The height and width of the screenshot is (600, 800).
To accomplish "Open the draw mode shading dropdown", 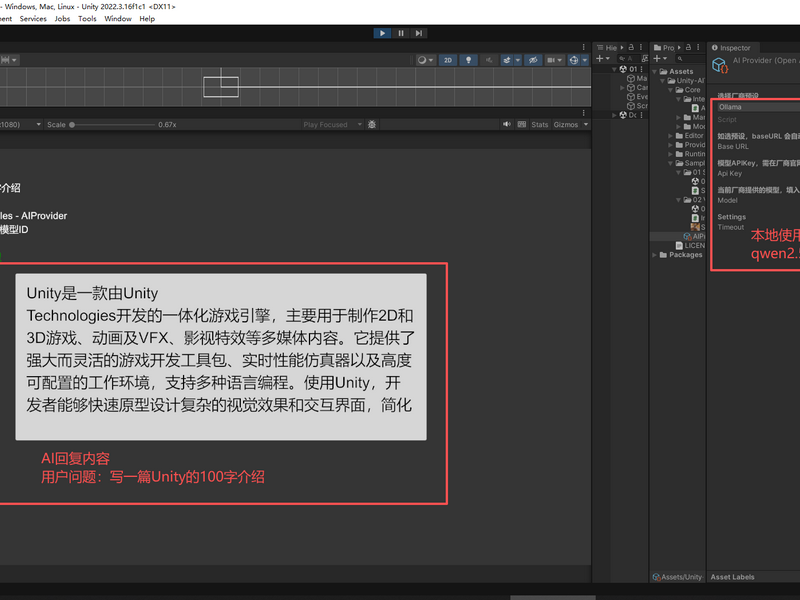I will point(425,60).
